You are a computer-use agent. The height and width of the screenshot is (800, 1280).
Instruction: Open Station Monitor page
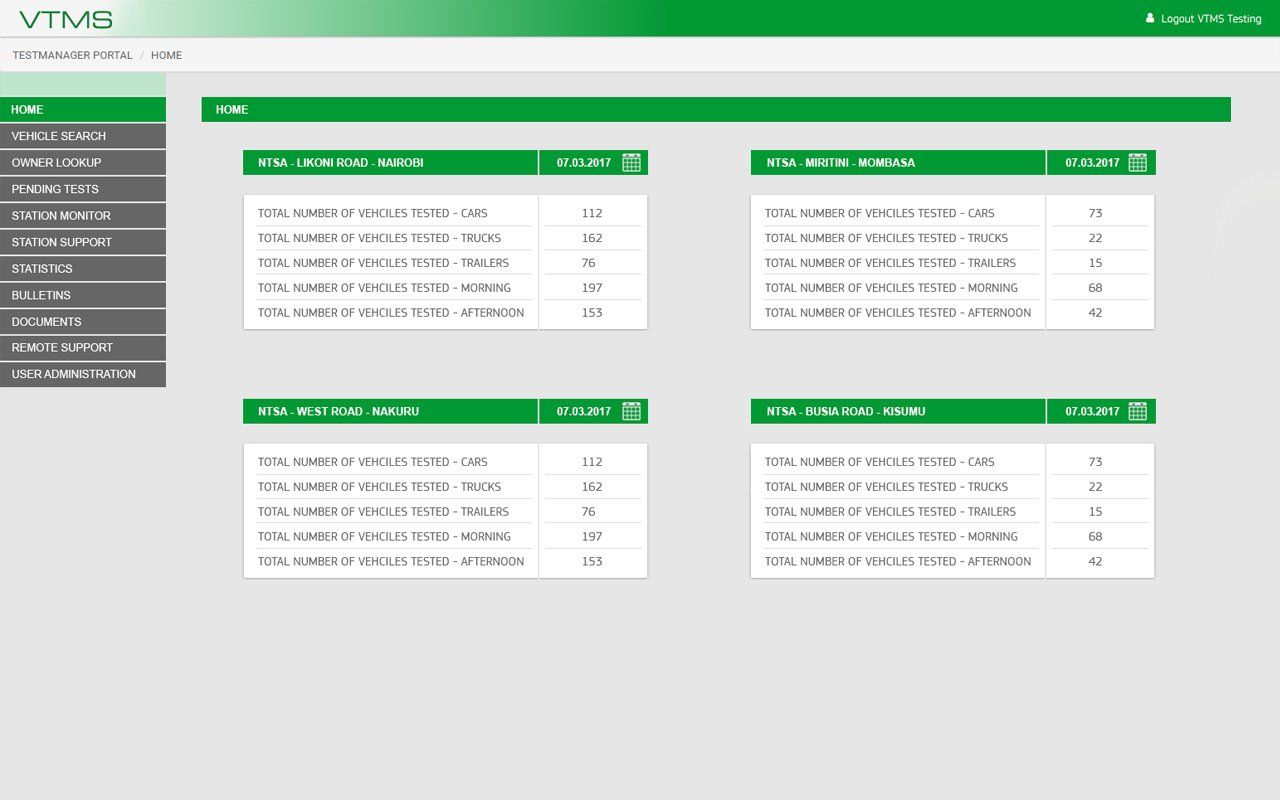click(x=83, y=215)
